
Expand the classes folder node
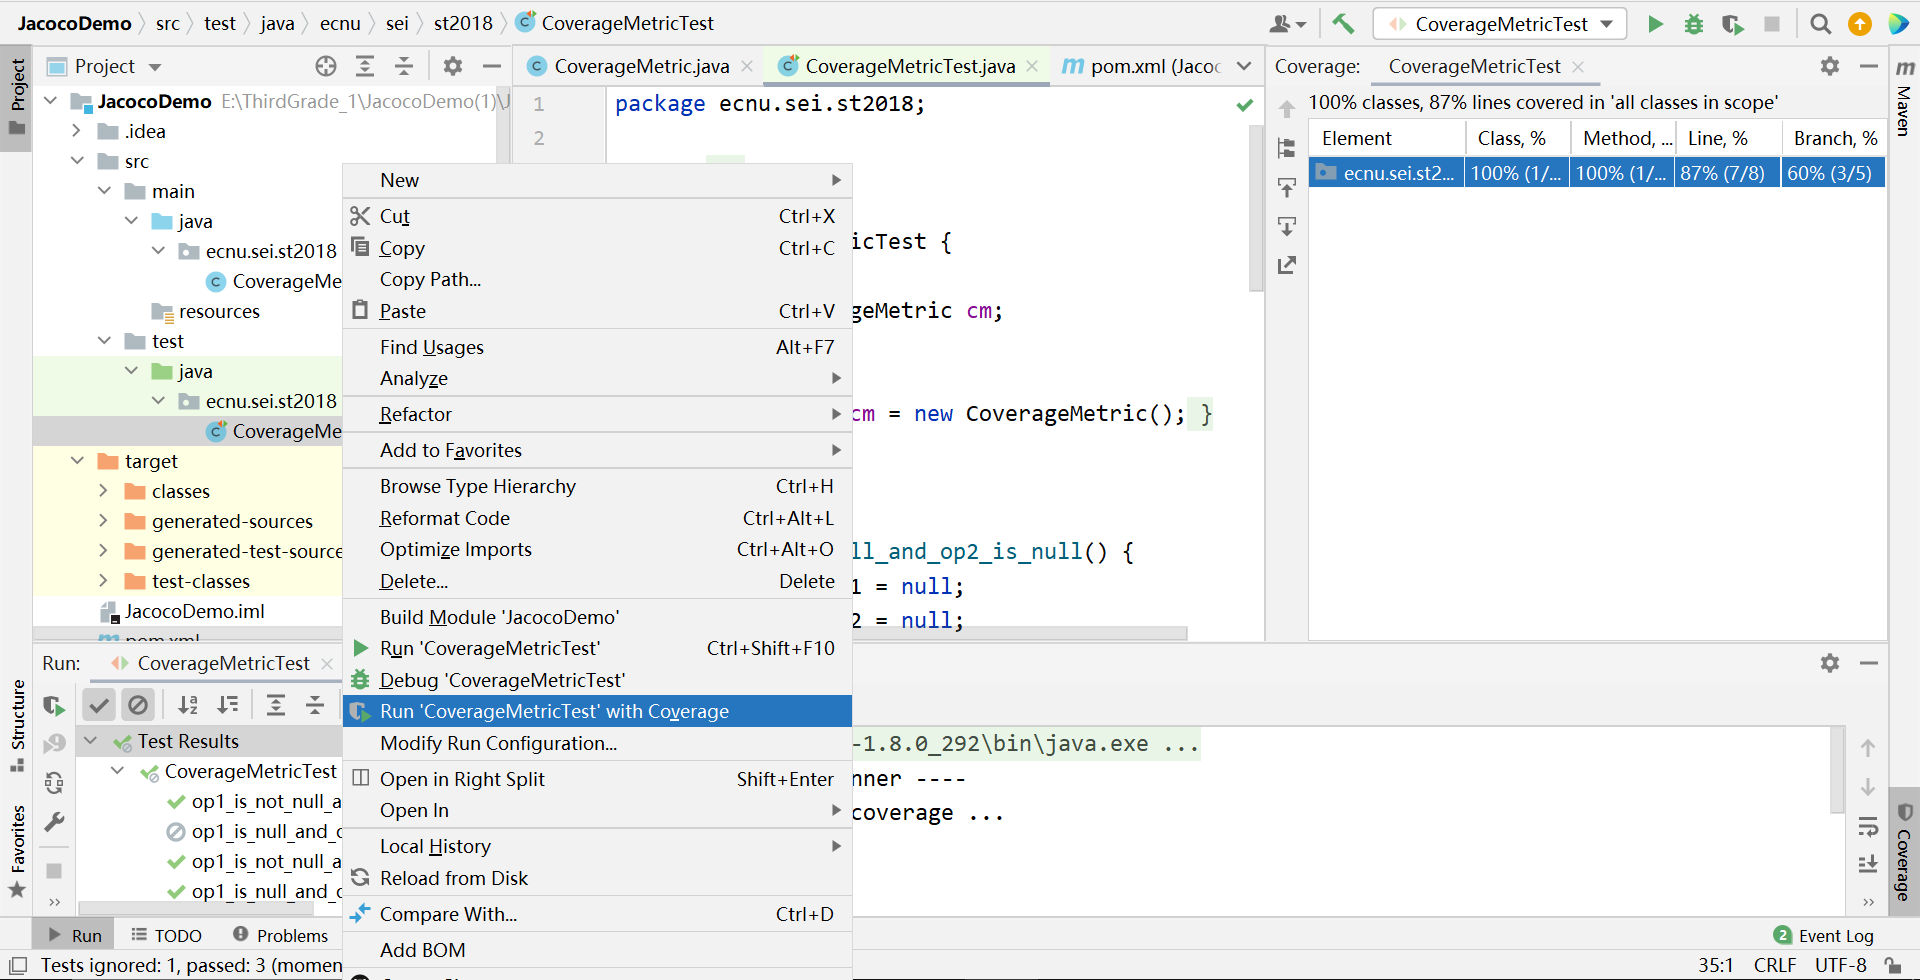pos(103,491)
